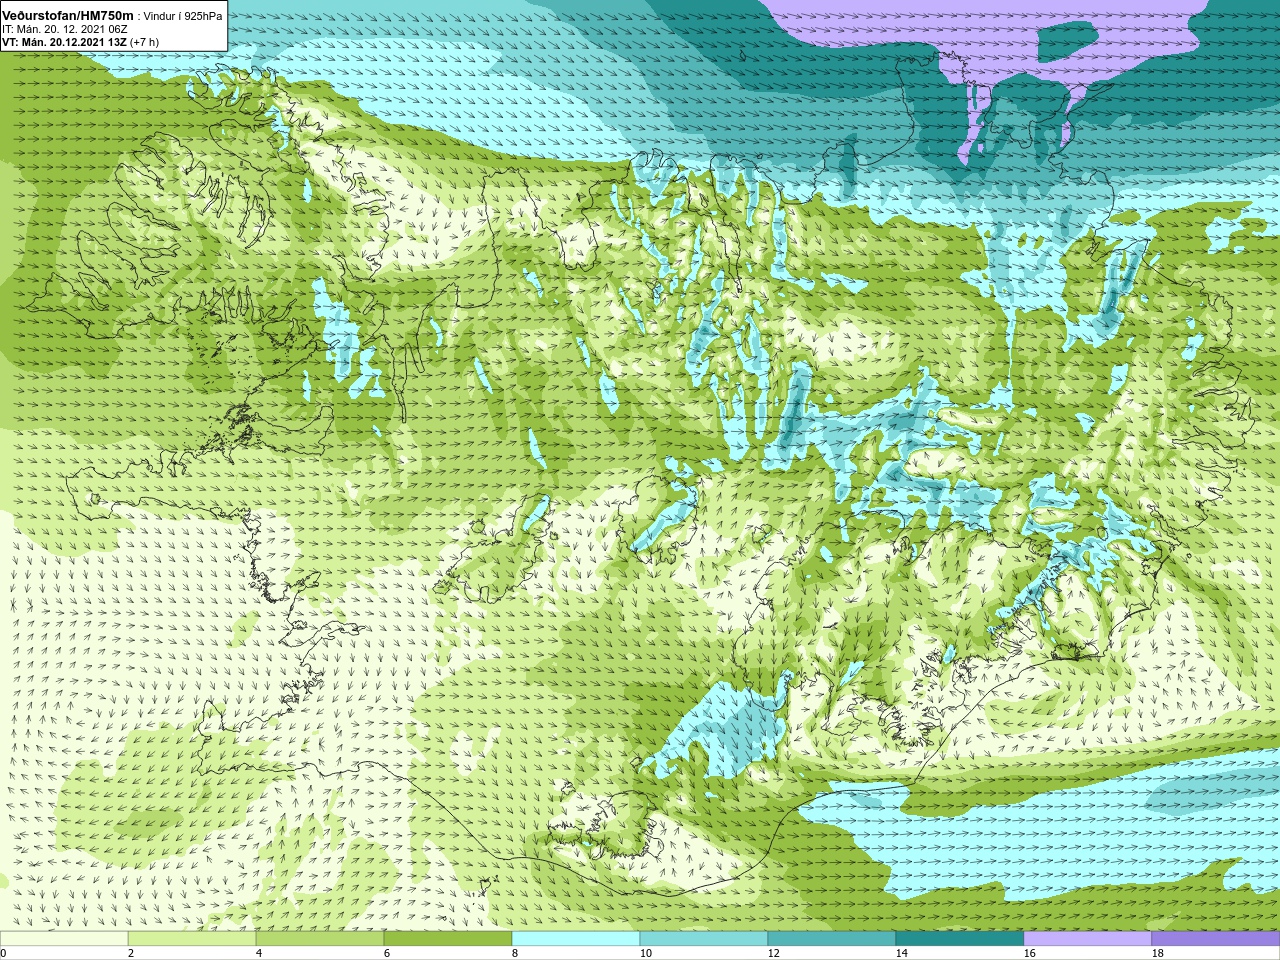Click the dark teal 14–16 legend swatch
Viewport: 1280px width, 960px height.
(960, 939)
